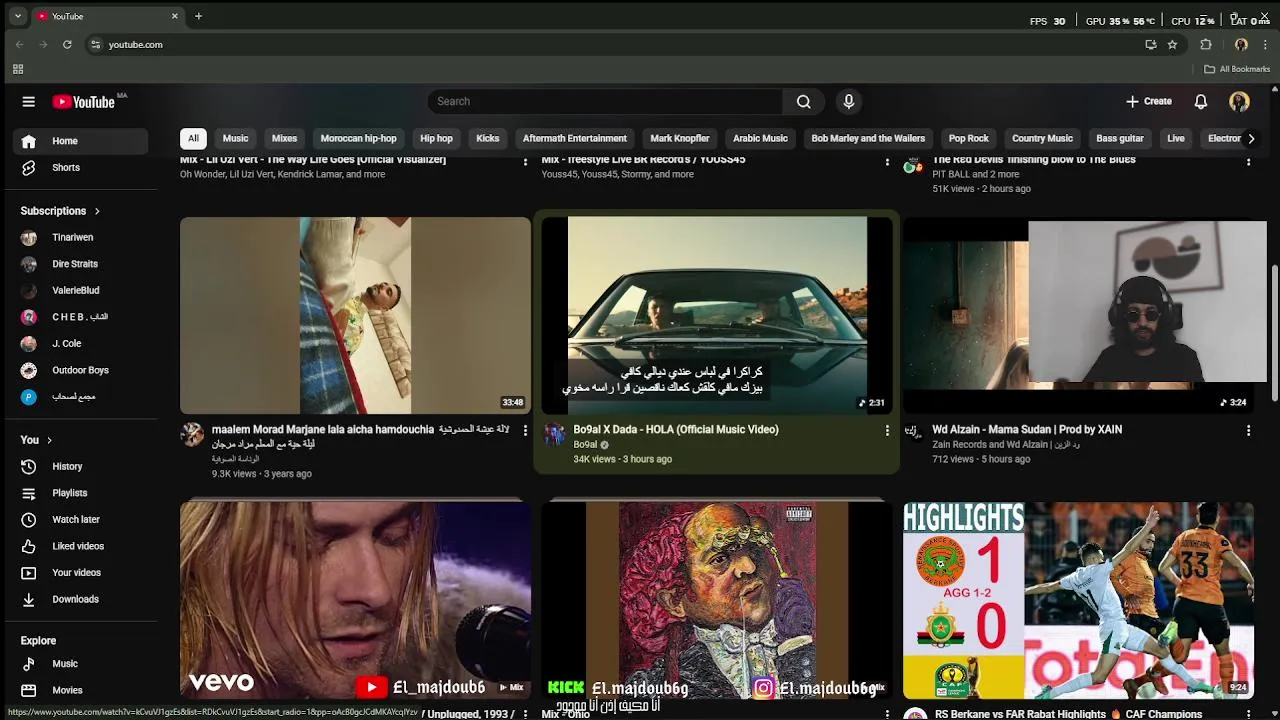Open Shorts in the sidebar

click(x=80, y=167)
